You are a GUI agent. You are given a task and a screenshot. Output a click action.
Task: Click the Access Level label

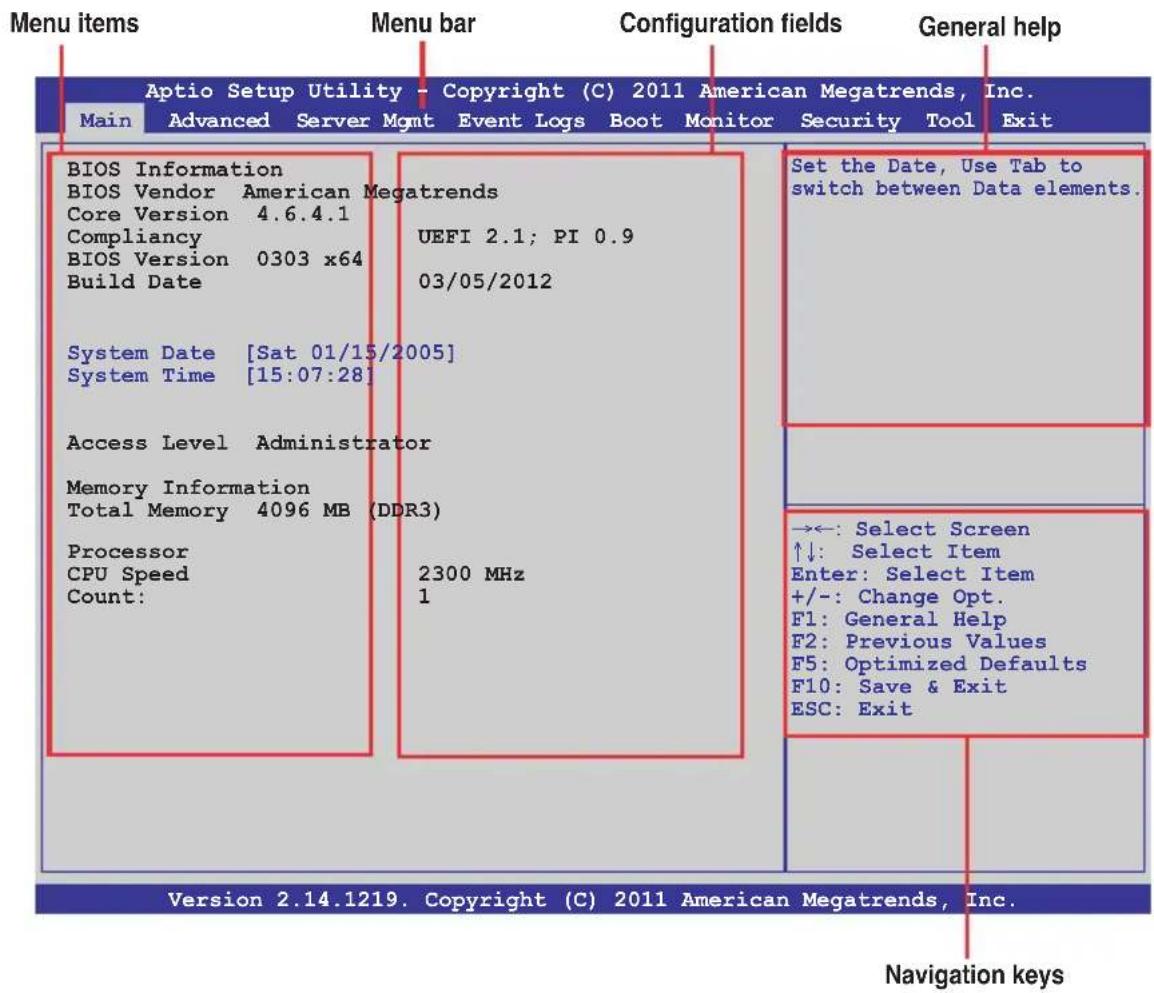click(147, 443)
